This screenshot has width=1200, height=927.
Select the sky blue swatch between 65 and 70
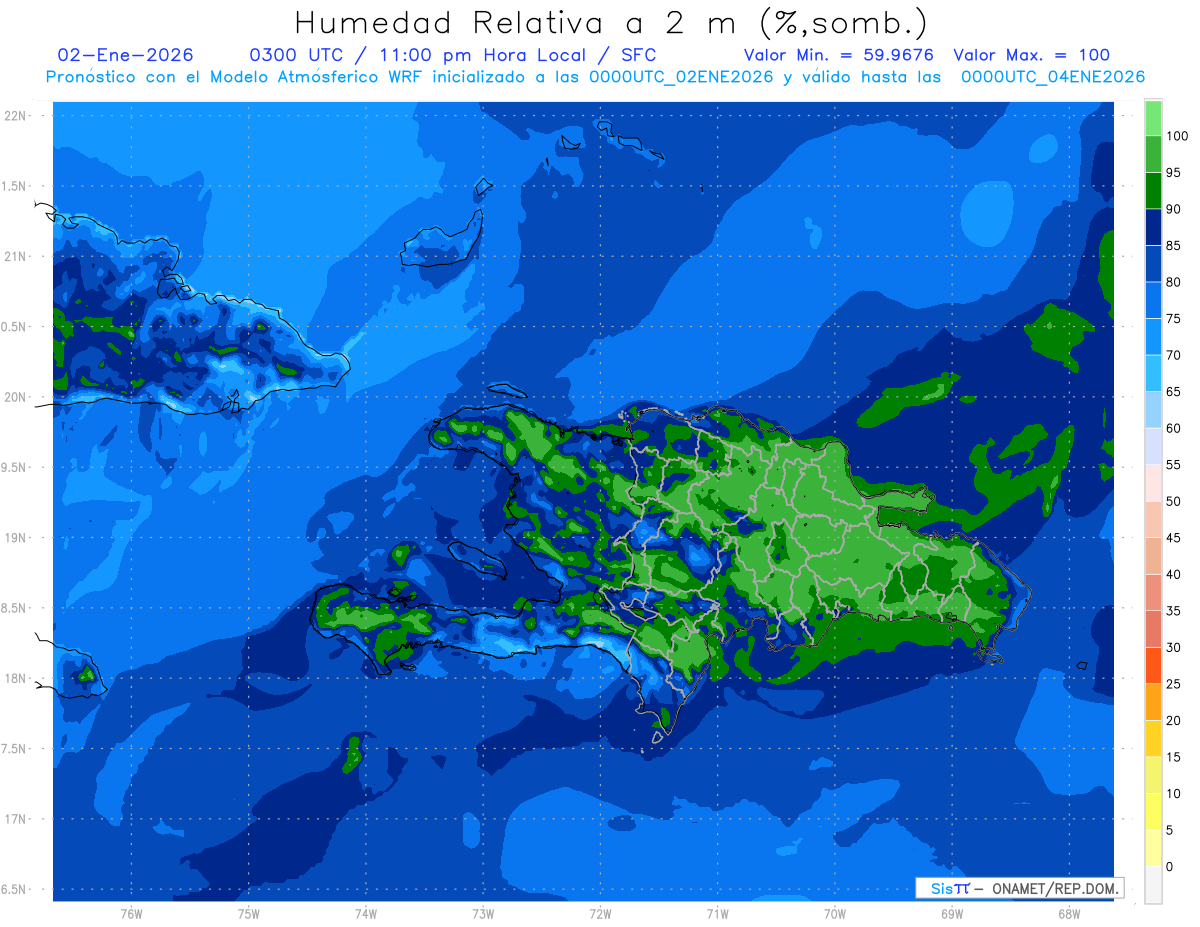pyautogui.click(x=1153, y=373)
